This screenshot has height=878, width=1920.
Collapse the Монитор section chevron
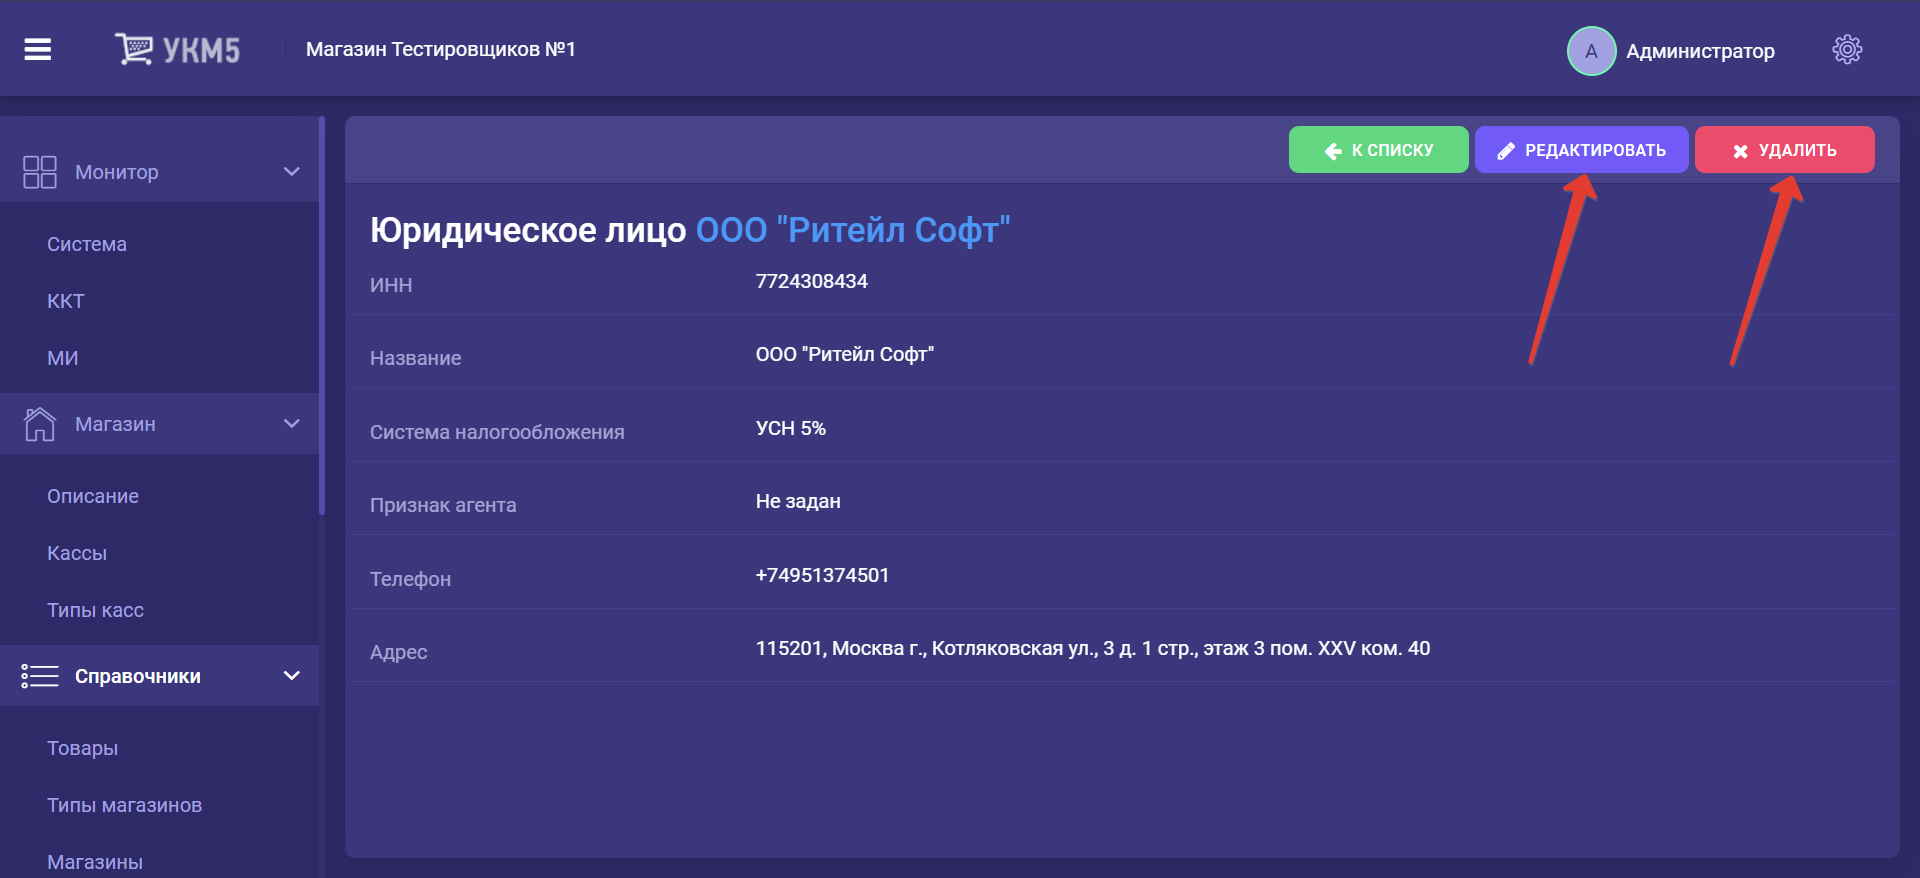point(292,172)
